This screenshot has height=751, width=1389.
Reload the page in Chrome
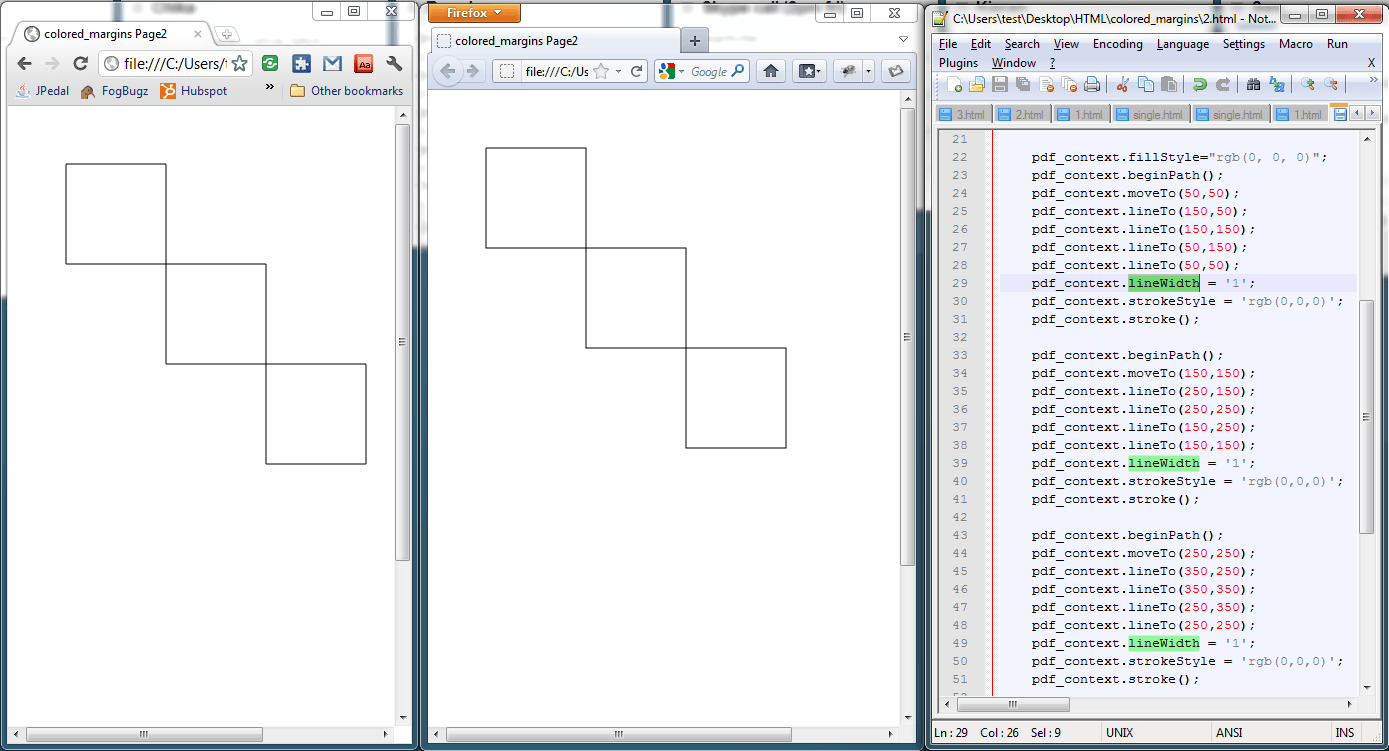(x=81, y=63)
